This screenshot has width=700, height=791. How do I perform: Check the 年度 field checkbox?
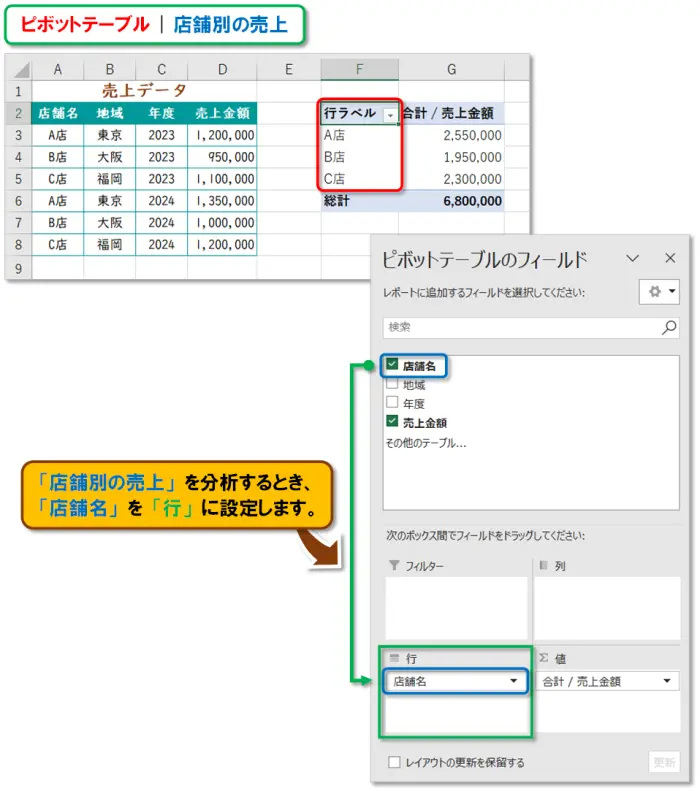[x=392, y=402]
